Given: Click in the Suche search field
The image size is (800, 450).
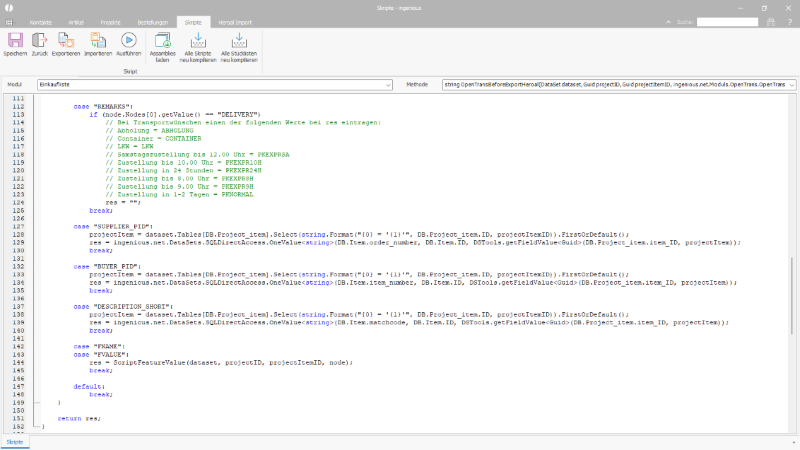Looking at the screenshot, I should point(725,20).
